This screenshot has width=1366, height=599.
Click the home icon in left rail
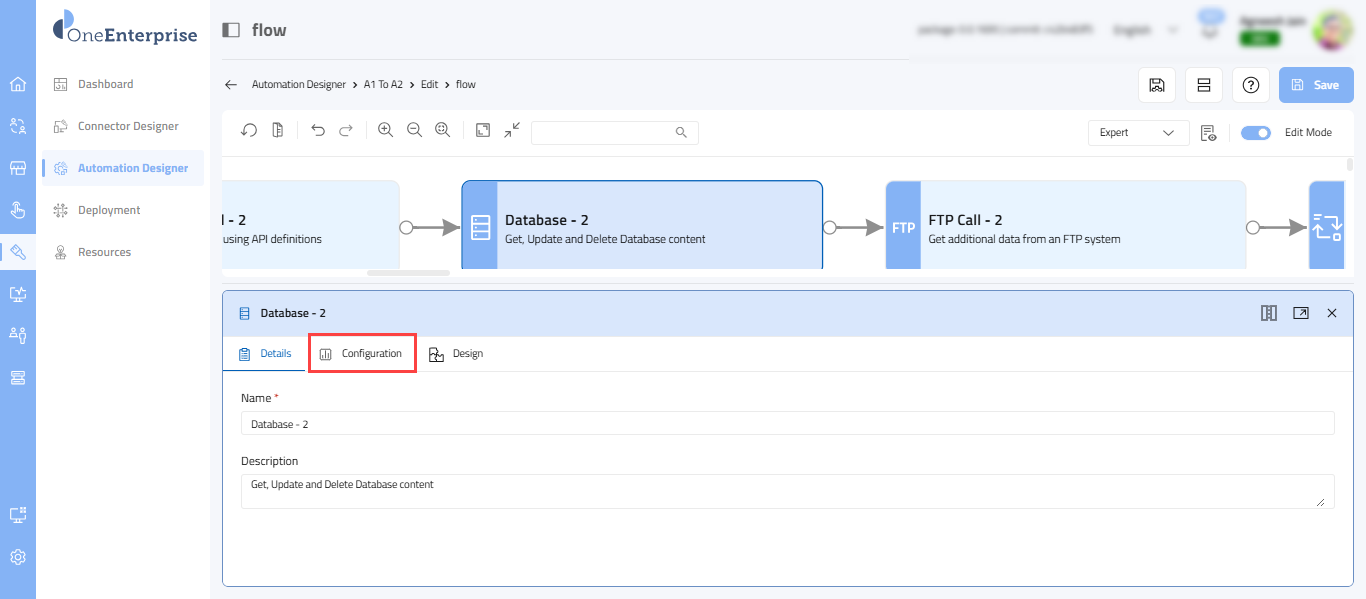(18, 84)
